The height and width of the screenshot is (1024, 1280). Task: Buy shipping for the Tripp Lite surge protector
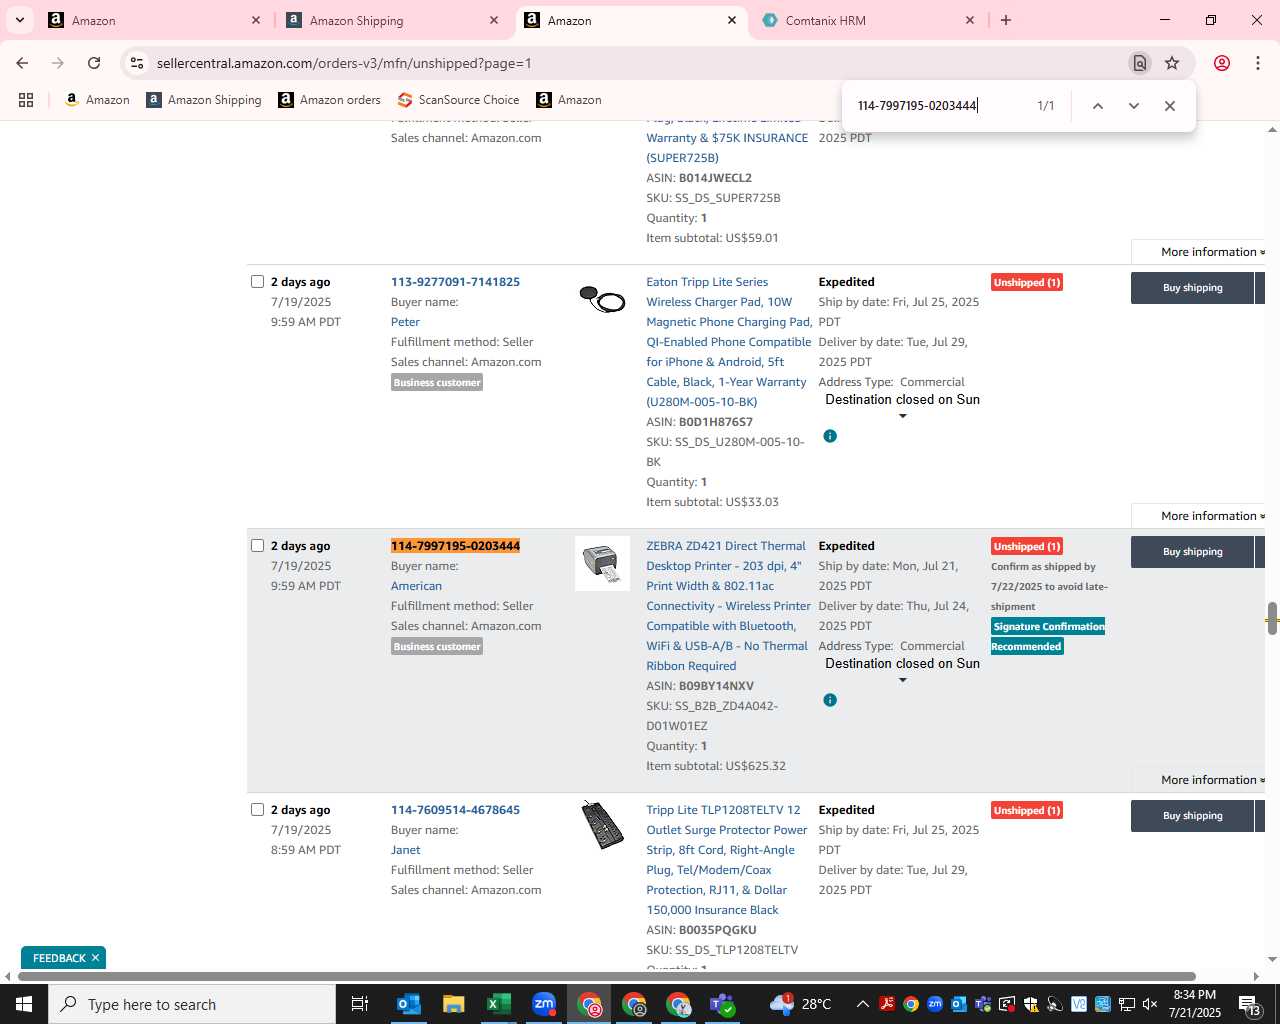(x=1192, y=816)
